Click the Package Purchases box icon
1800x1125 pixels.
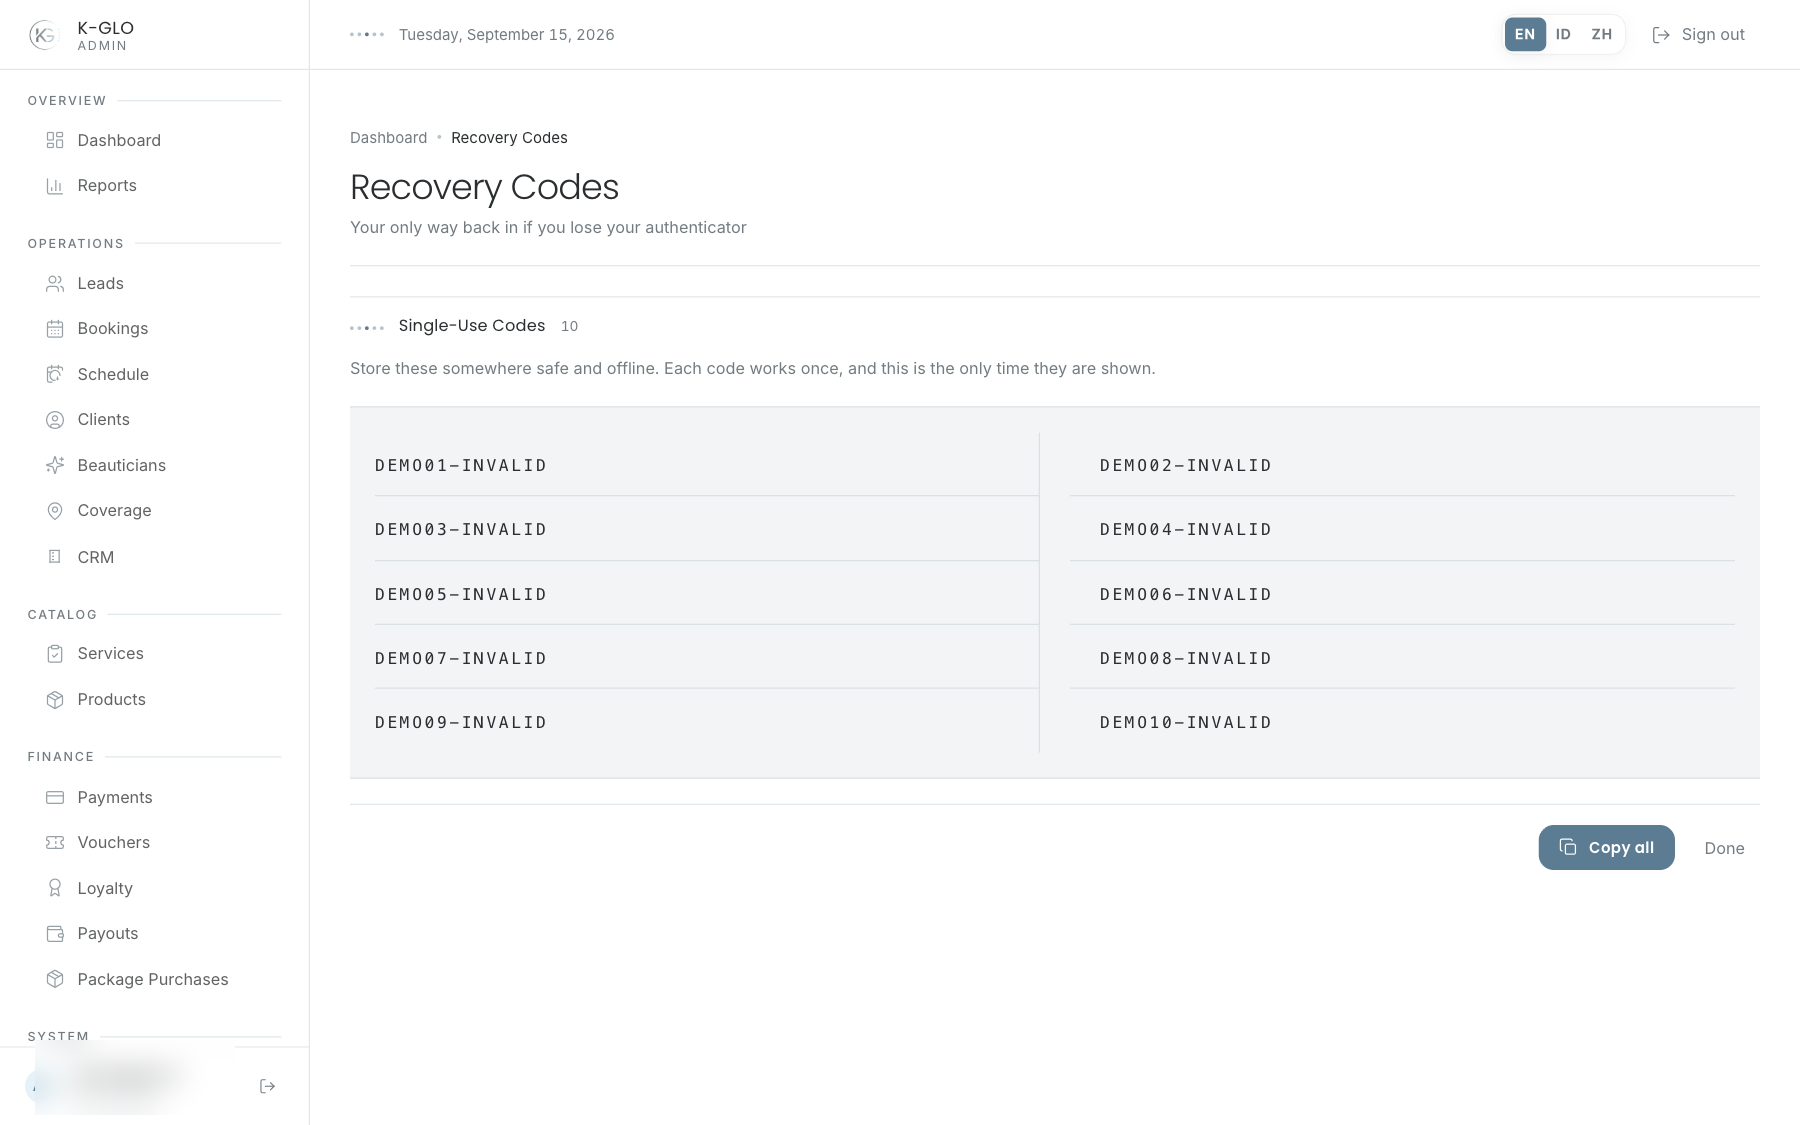click(x=55, y=979)
